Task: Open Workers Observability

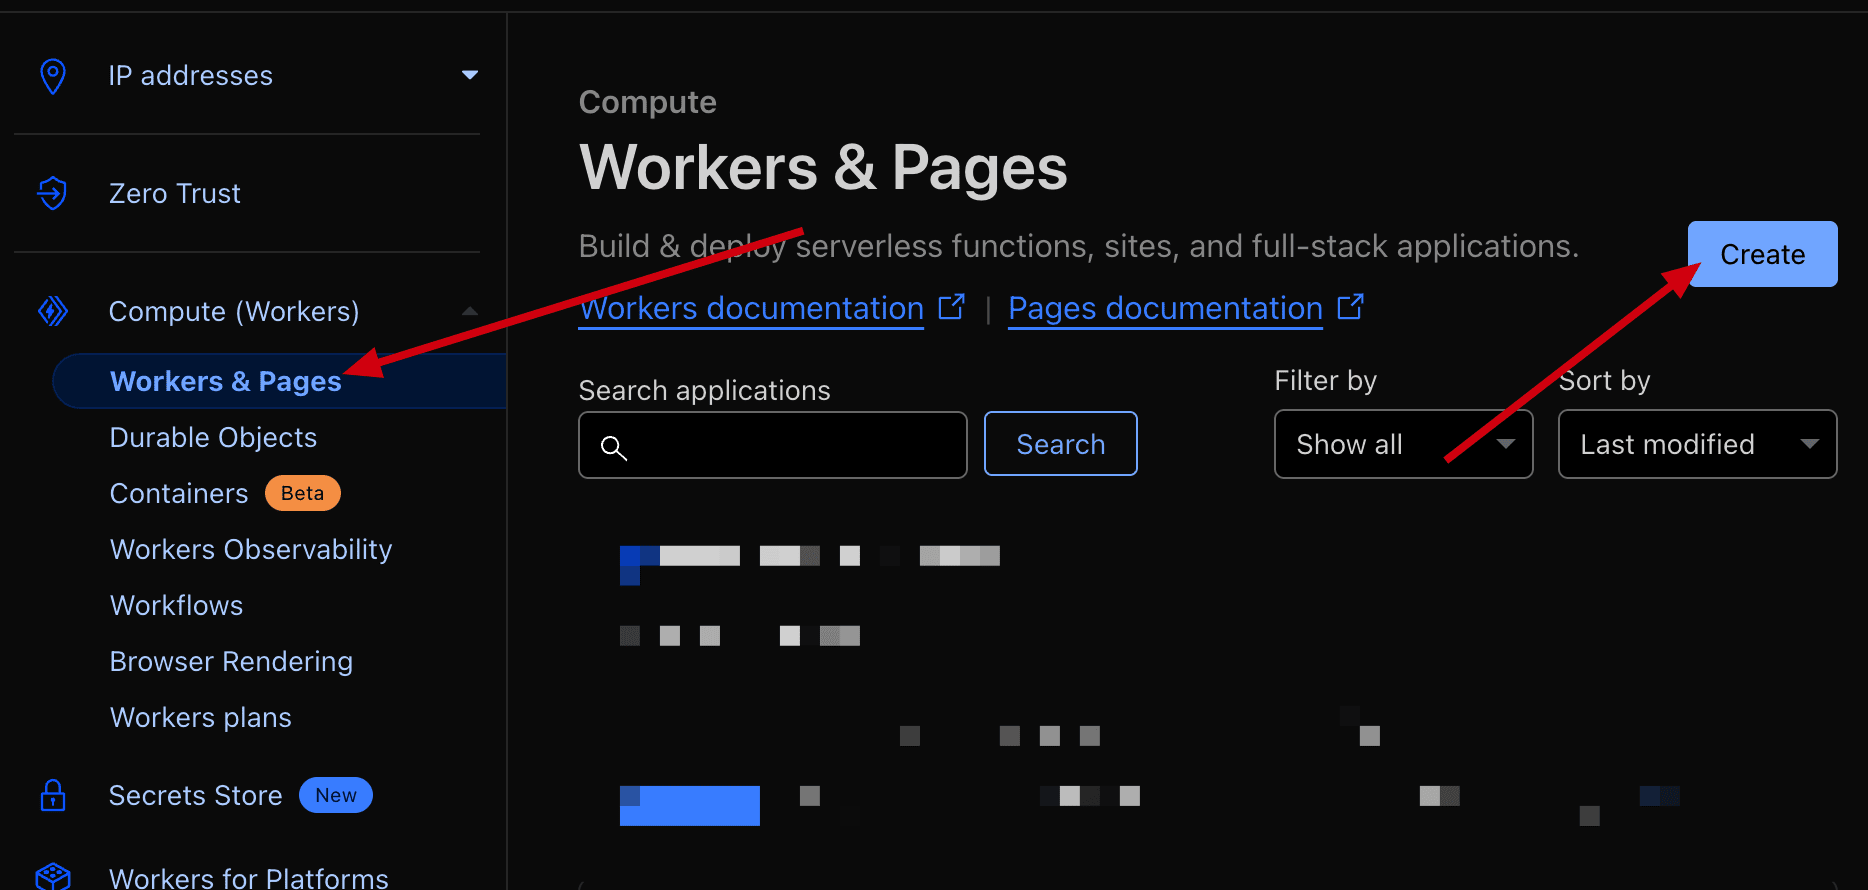Action: click(x=251, y=549)
